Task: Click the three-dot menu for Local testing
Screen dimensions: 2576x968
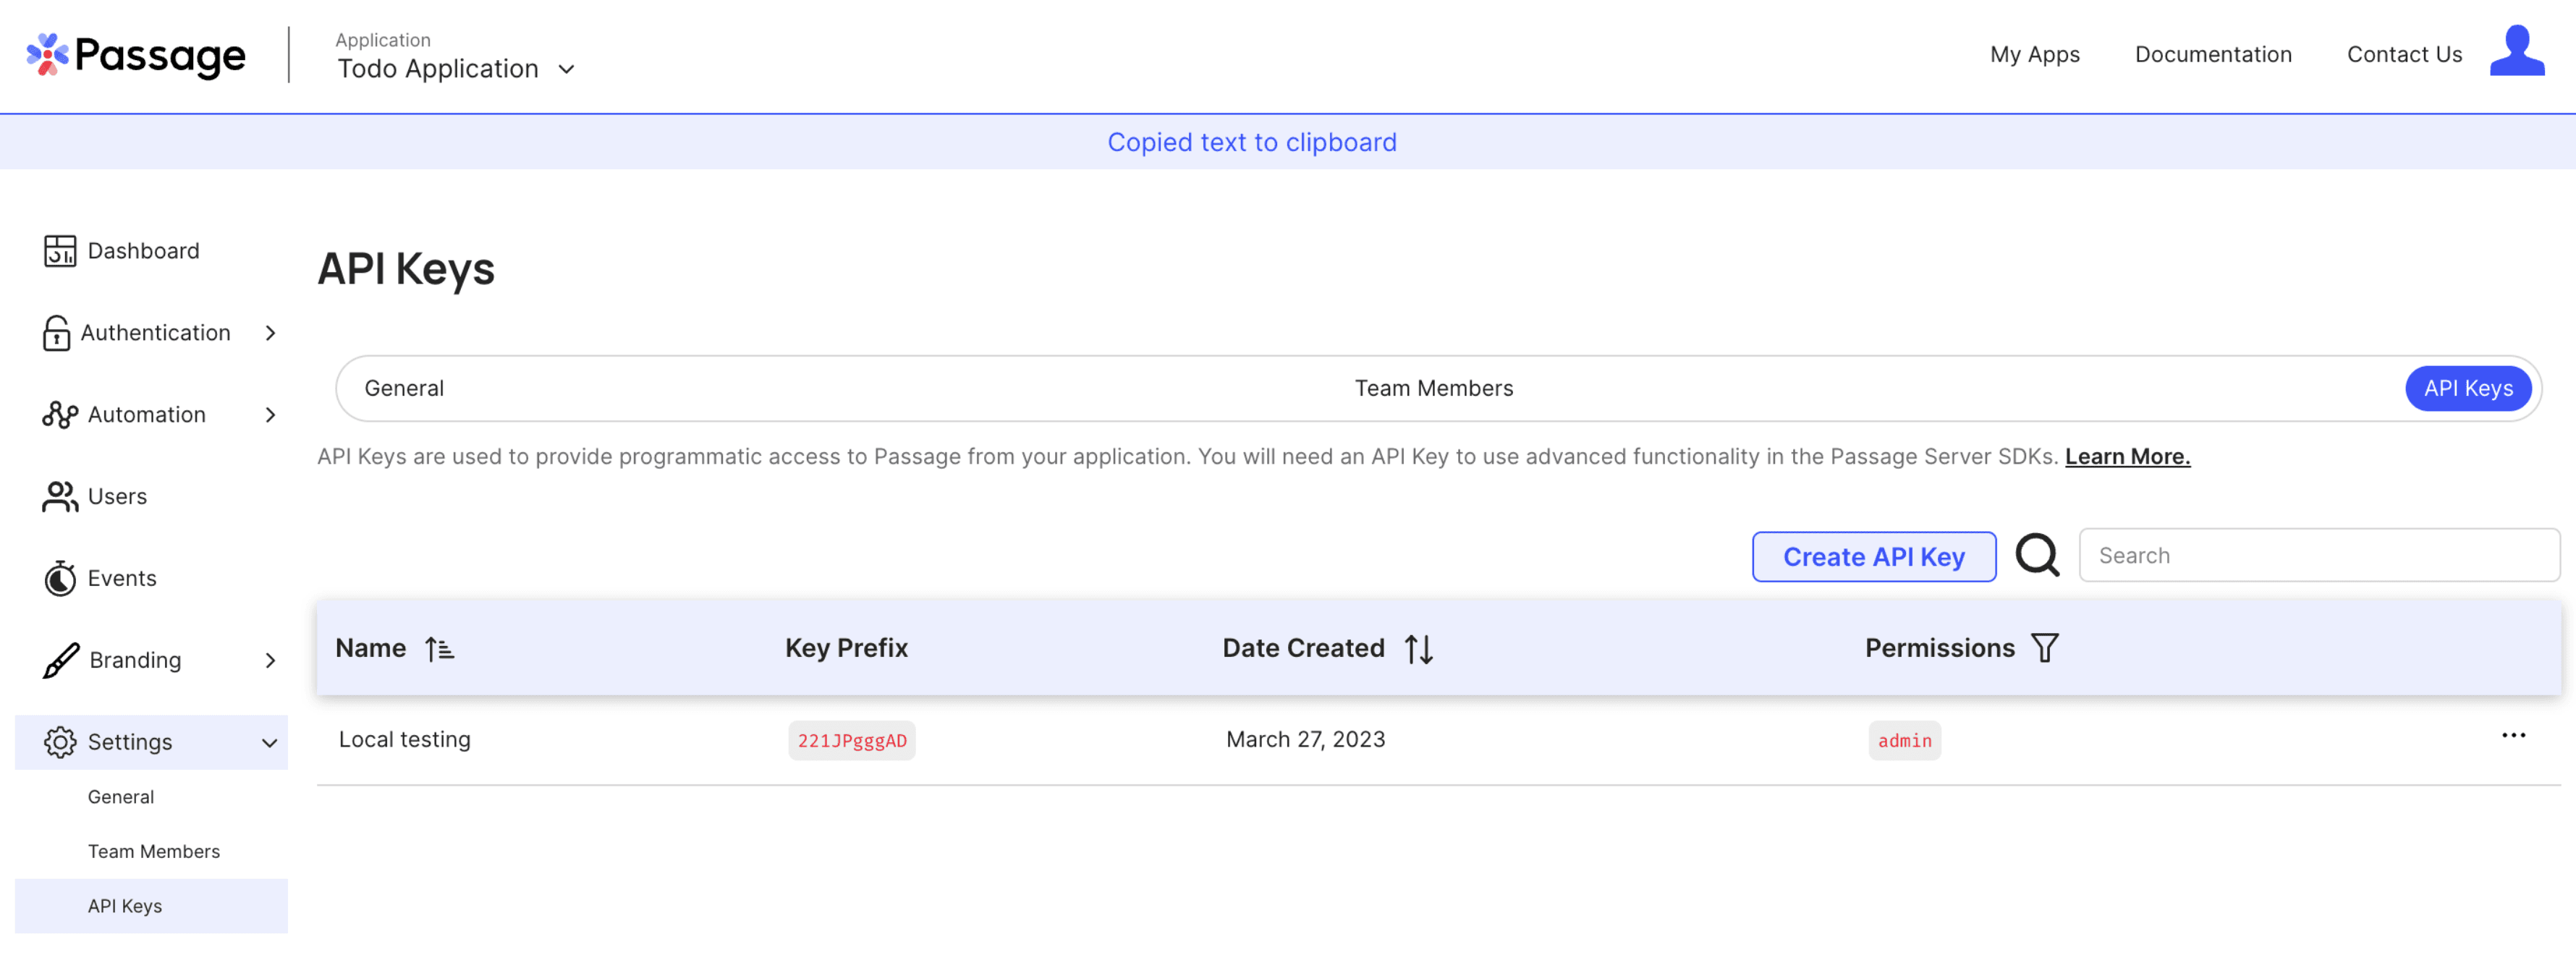Action: [2514, 738]
